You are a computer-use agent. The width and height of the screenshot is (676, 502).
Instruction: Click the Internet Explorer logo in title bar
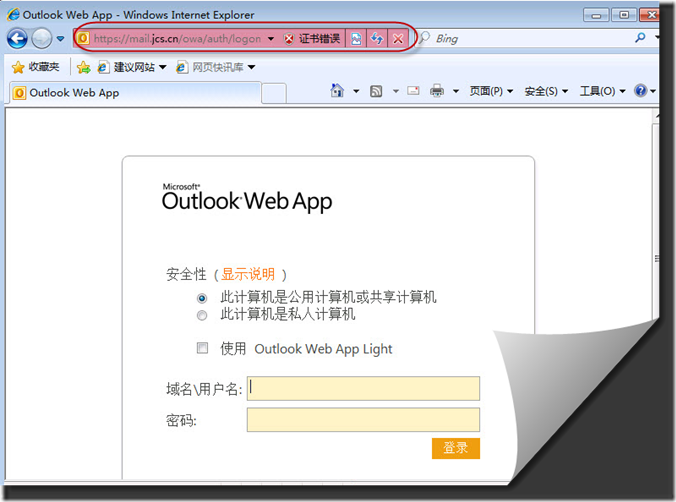pos(13,14)
